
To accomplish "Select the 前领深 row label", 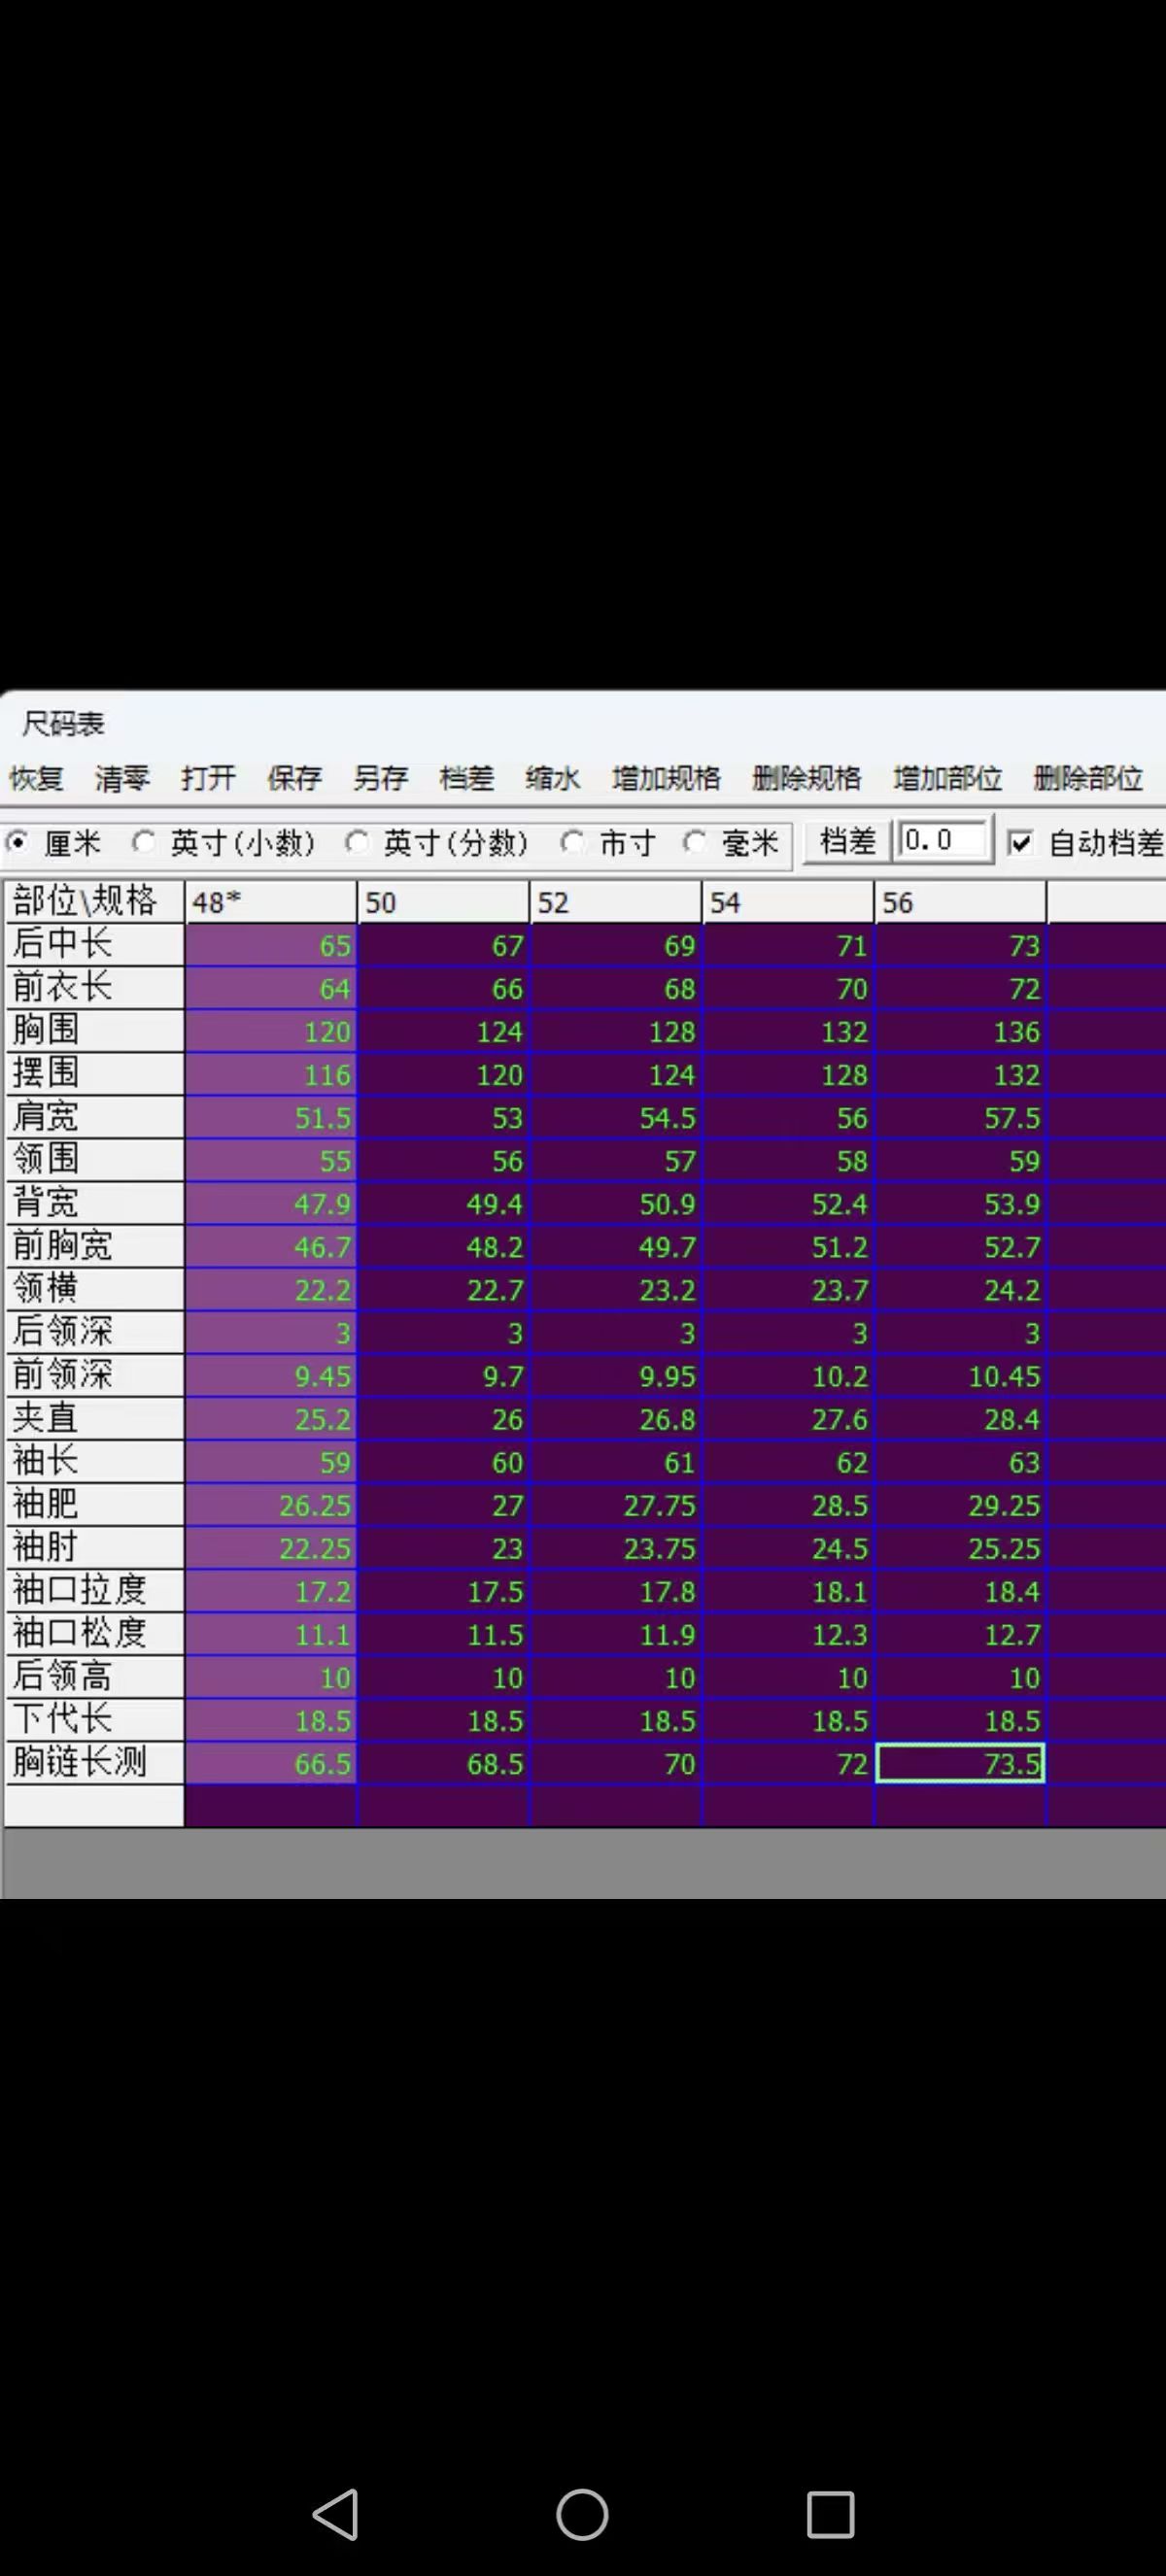I will [94, 1375].
